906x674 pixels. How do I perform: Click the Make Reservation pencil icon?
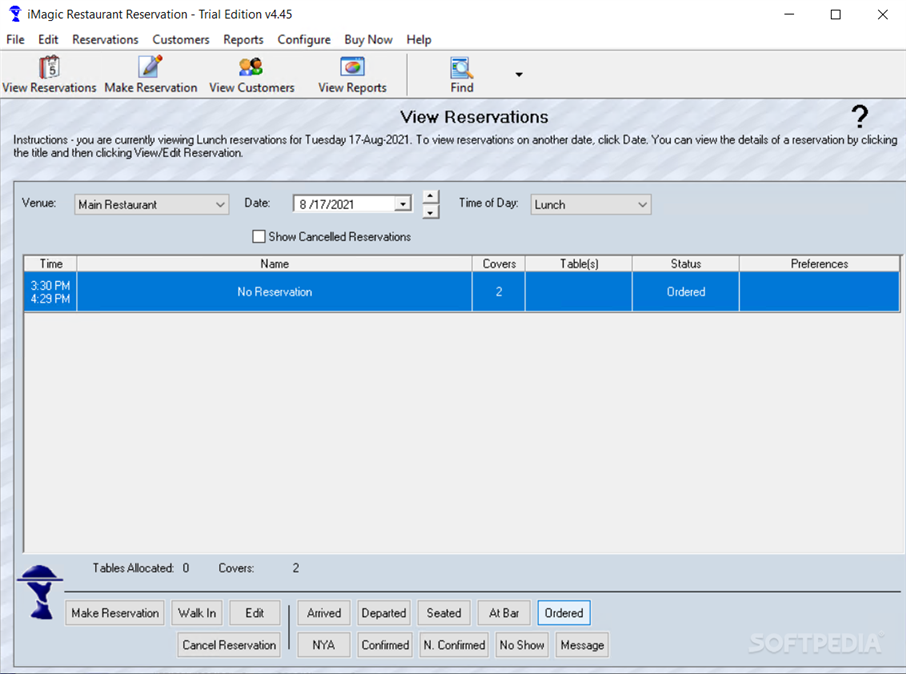point(150,67)
